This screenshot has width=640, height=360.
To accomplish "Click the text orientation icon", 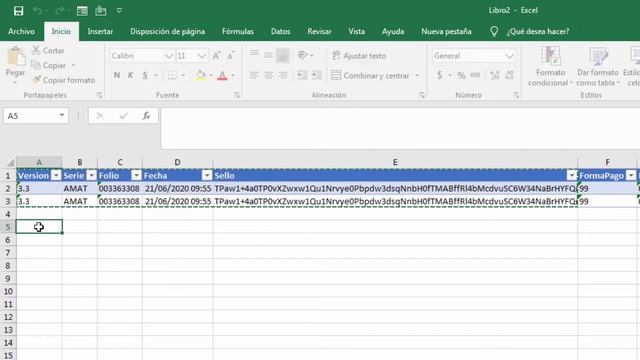I will (x=302, y=55).
